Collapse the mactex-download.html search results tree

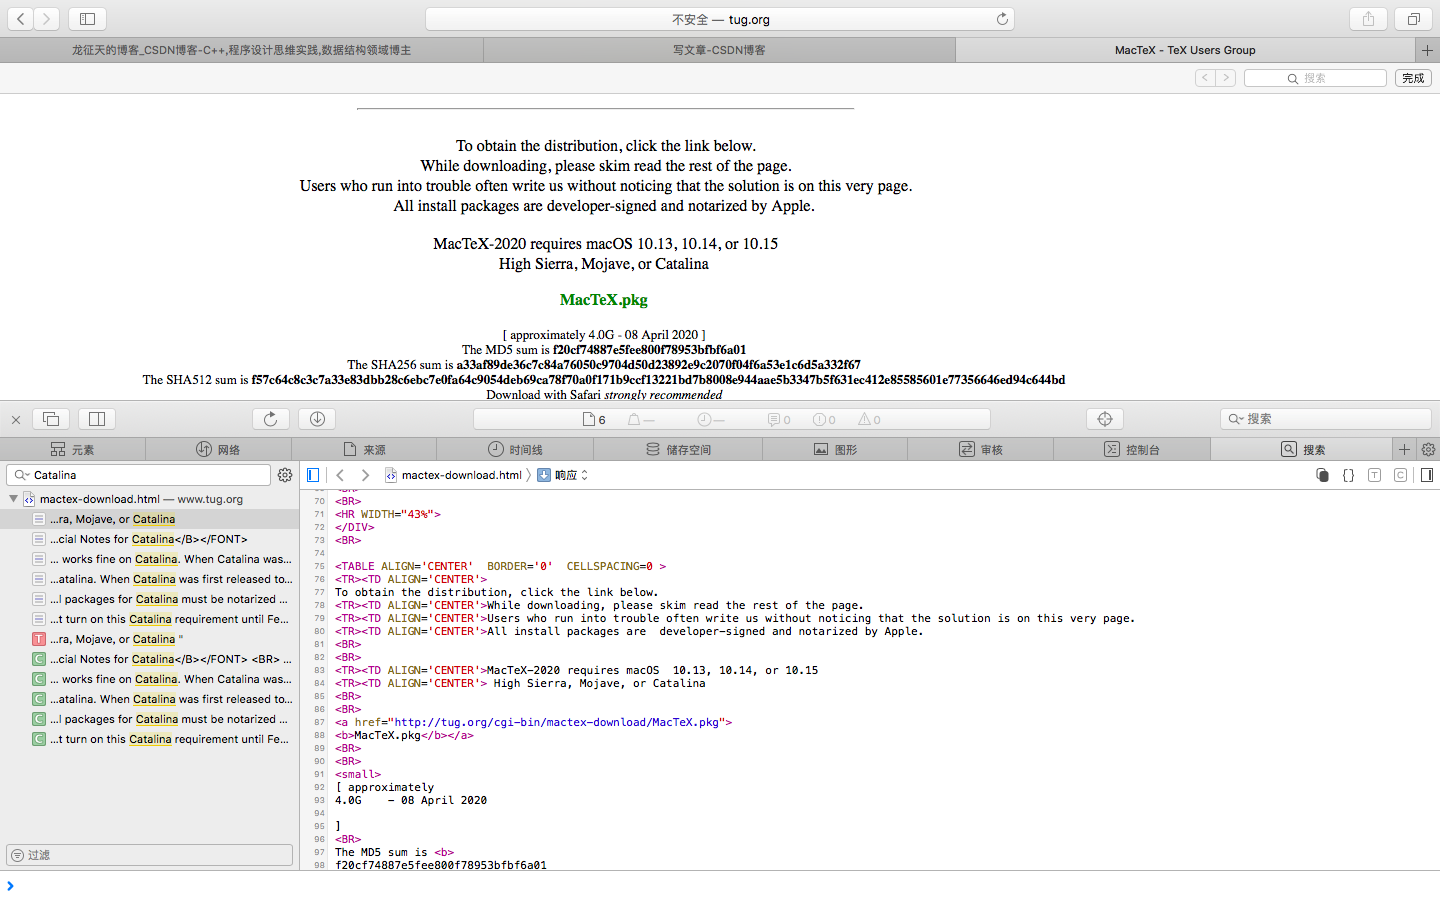click(13, 499)
